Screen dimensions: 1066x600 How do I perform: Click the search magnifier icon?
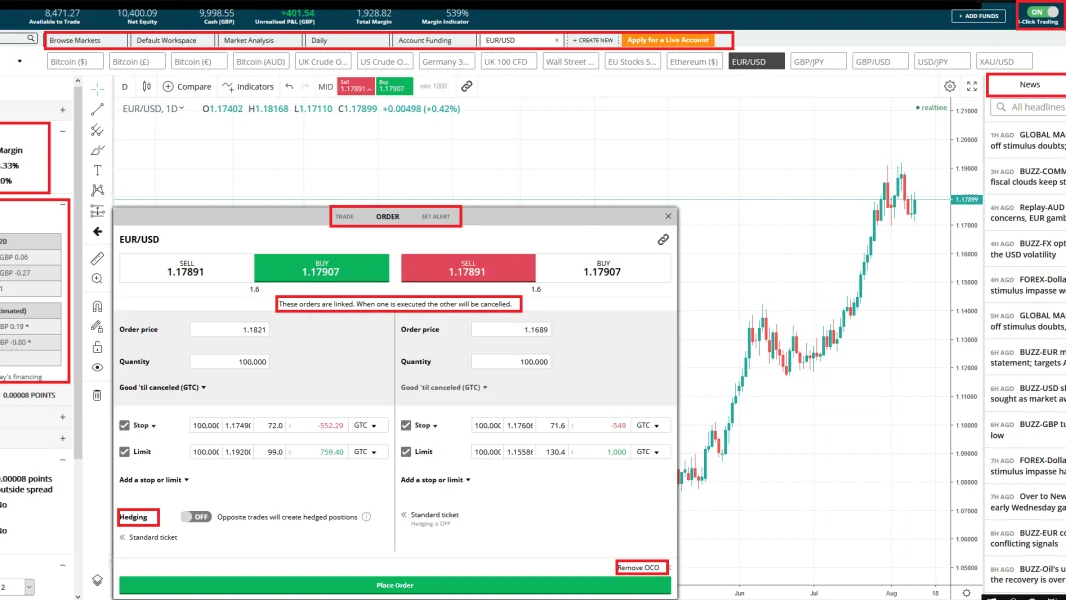pos(31,38)
